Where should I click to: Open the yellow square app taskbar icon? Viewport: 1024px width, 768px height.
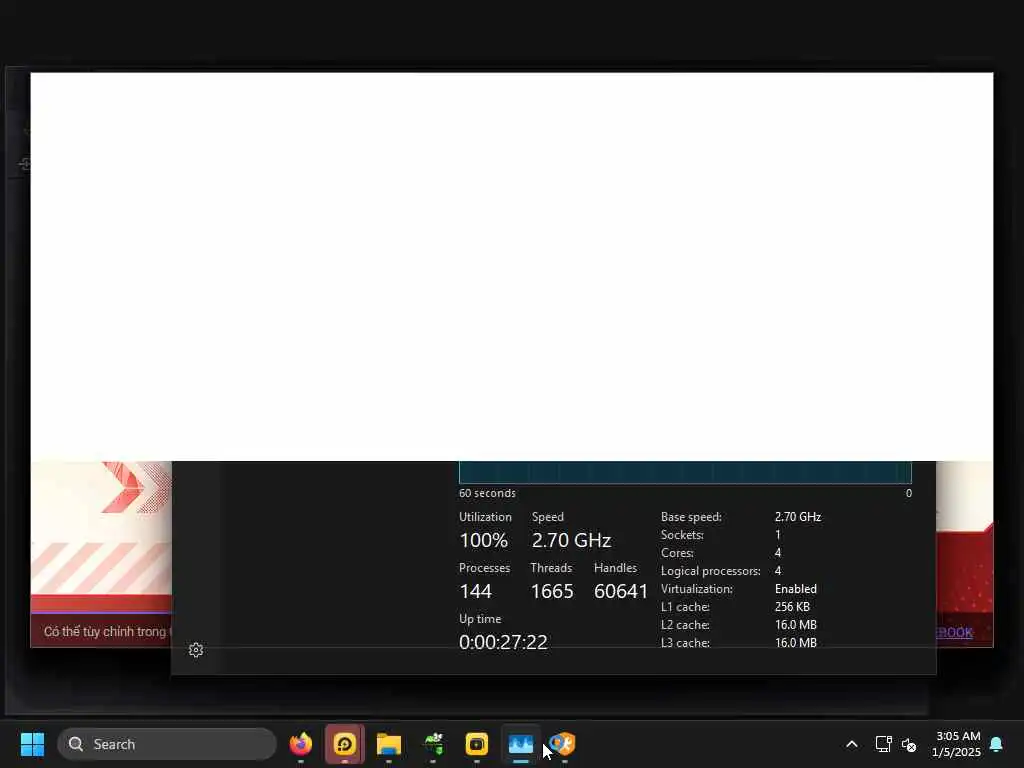tap(477, 744)
